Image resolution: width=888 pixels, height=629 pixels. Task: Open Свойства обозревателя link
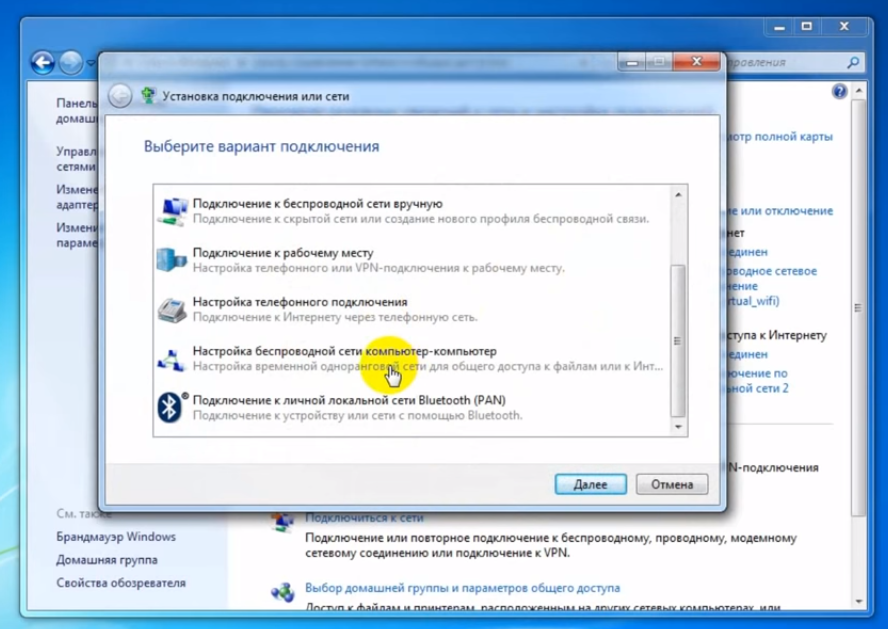121,583
